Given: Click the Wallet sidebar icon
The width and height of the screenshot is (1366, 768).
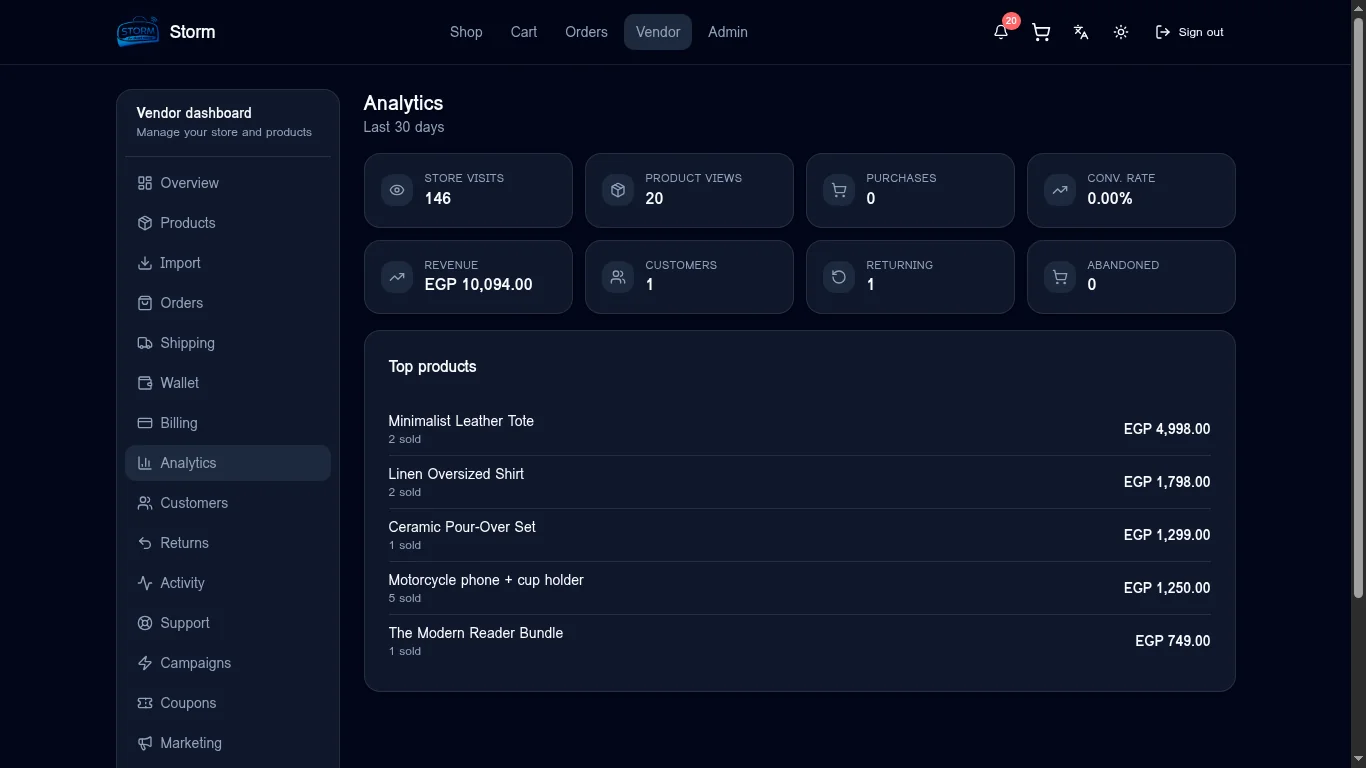Looking at the screenshot, I should [145, 383].
